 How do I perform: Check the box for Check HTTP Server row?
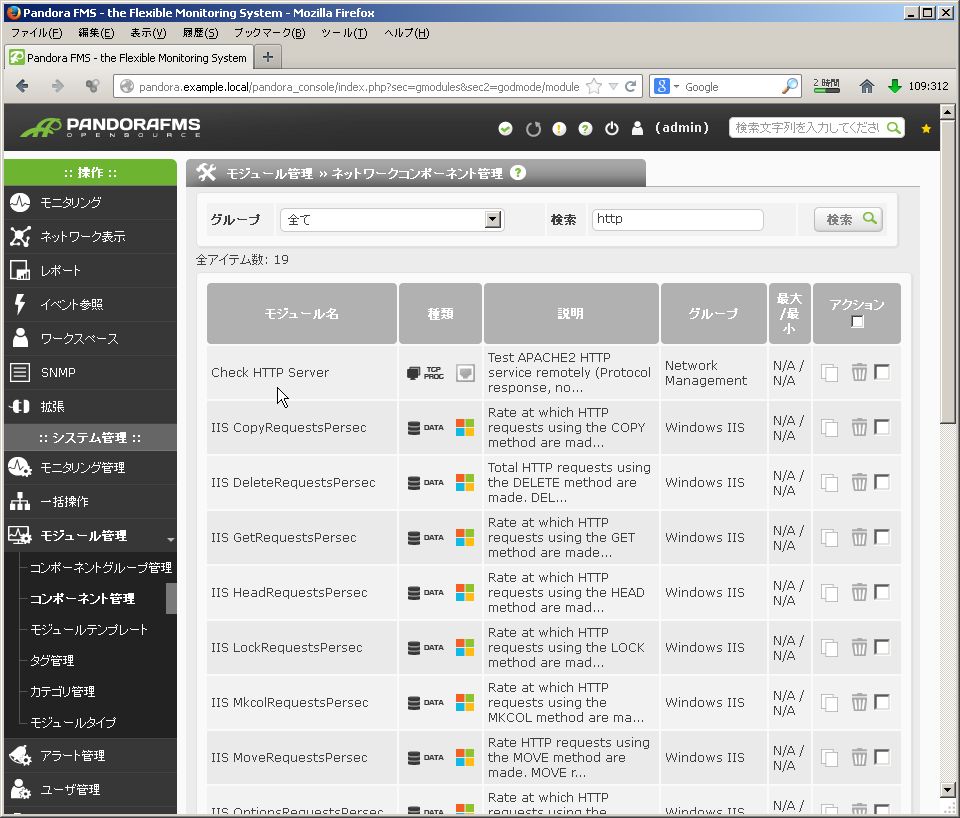pyautogui.click(x=882, y=372)
